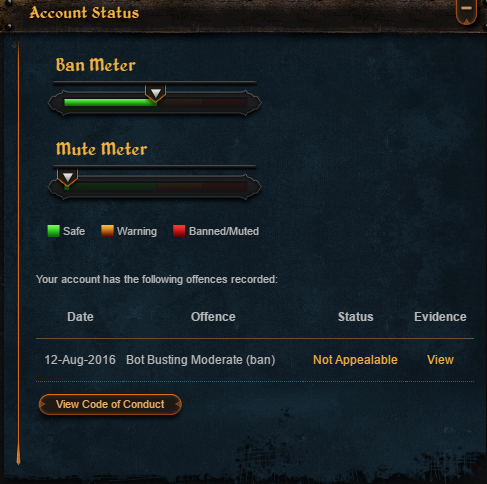Click the red zone of Ban Meter
Viewport: 487px width, 484px height.
tap(224, 102)
